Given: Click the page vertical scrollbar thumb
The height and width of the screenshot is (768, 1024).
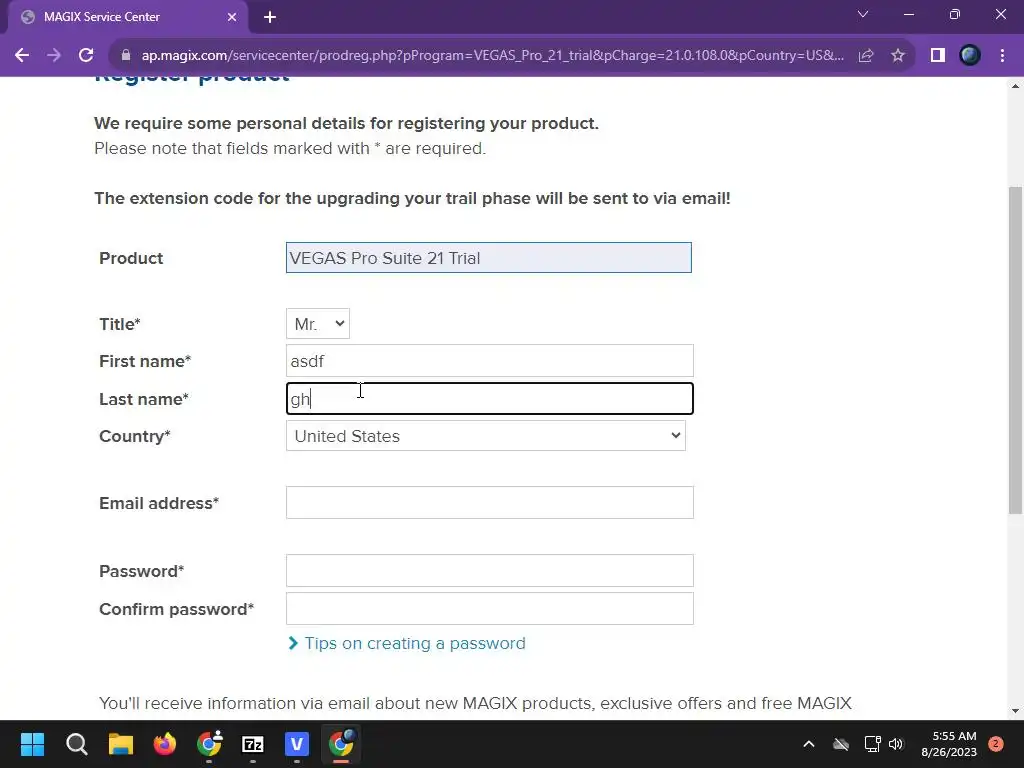Looking at the screenshot, I should point(1016,350).
